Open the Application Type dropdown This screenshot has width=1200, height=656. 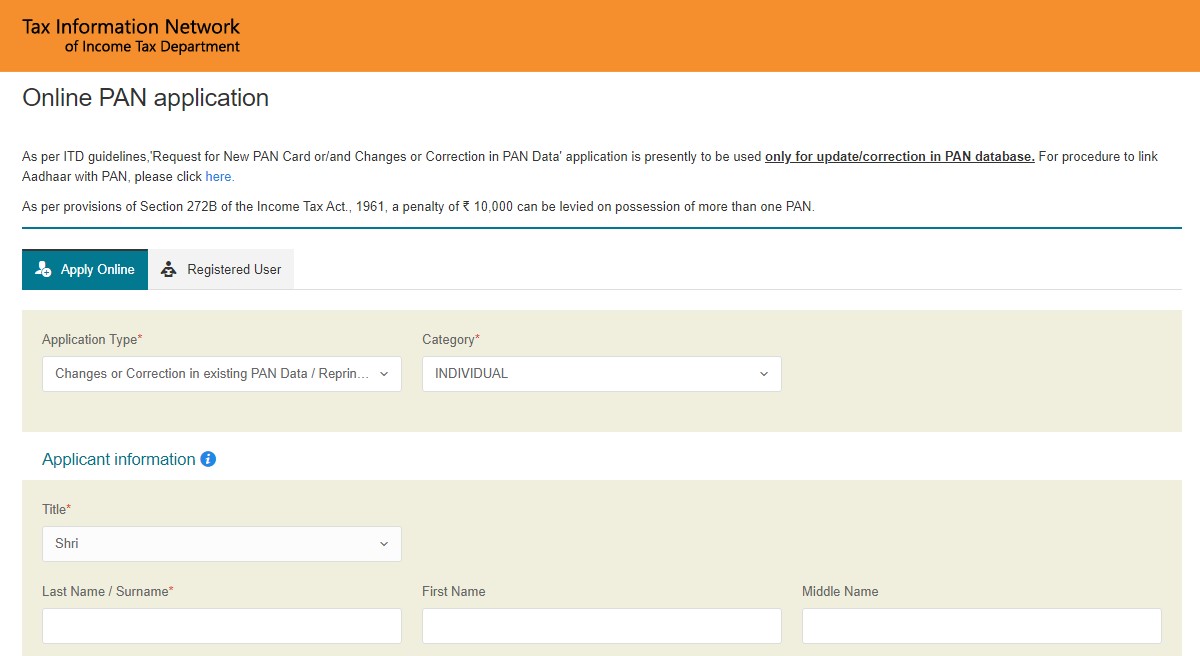tap(222, 373)
